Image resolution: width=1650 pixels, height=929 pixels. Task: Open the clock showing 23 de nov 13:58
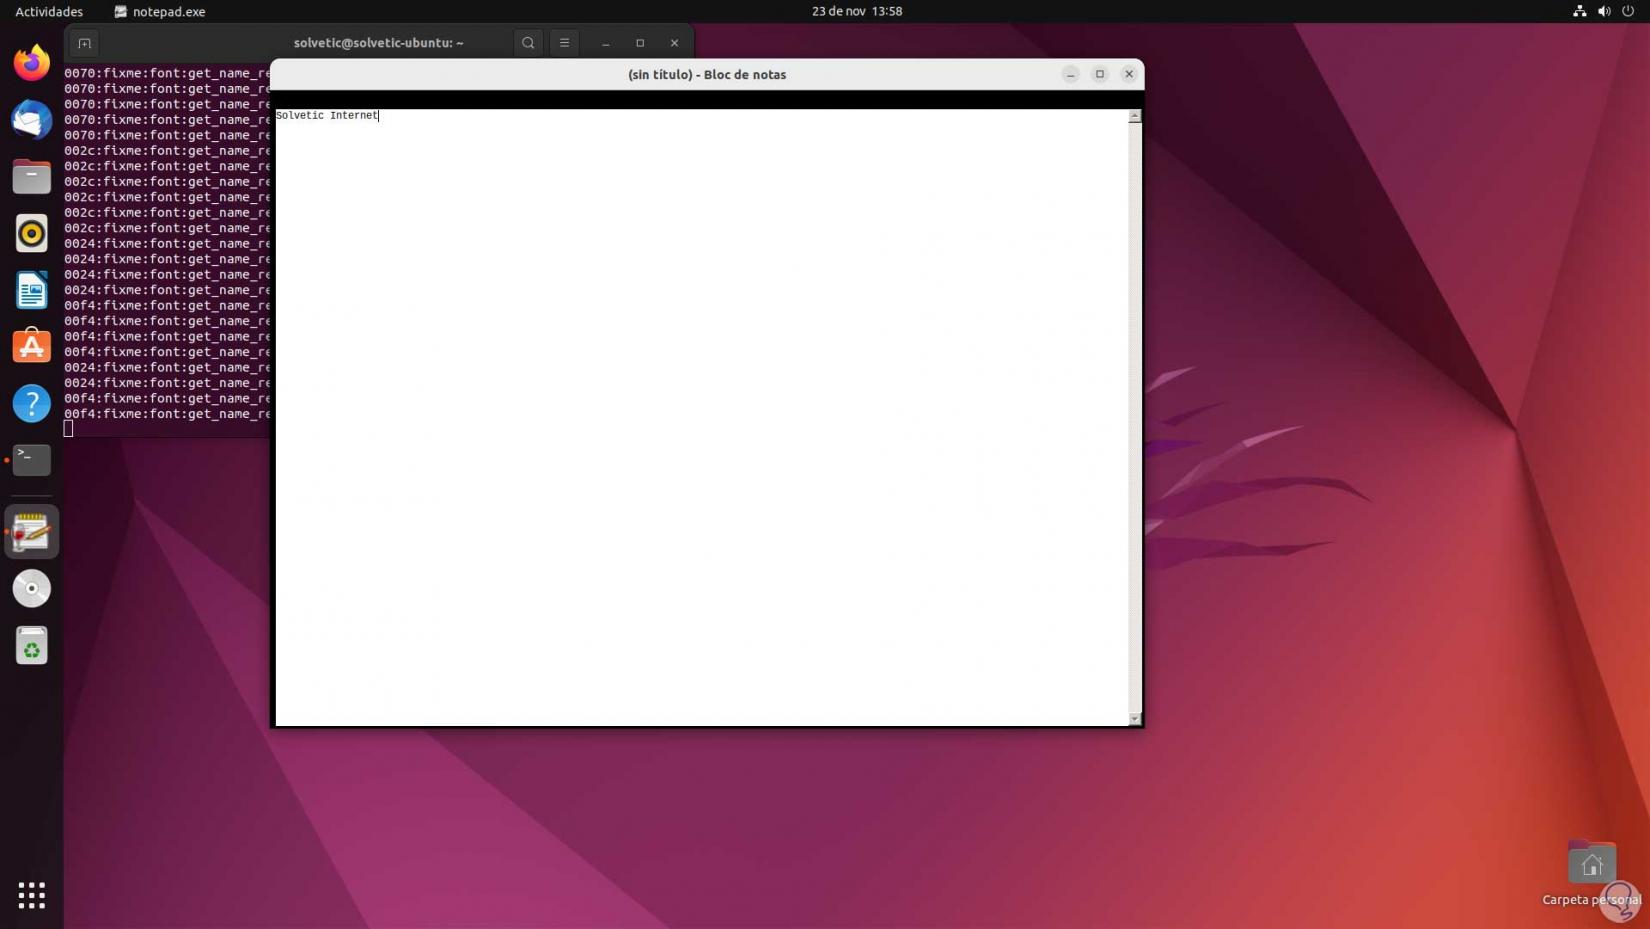pyautogui.click(x=857, y=11)
